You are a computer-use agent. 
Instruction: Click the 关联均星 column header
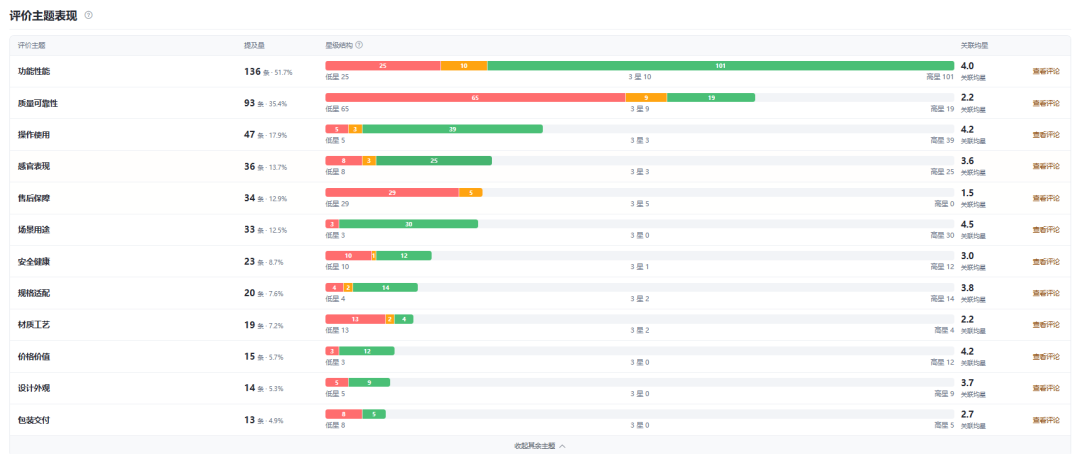coord(975,45)
